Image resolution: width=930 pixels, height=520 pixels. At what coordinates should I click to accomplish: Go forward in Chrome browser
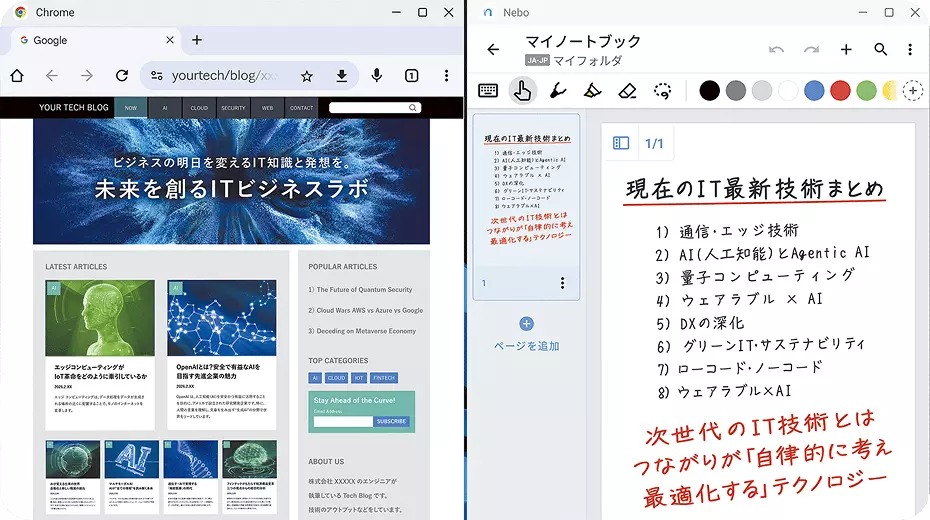pyautogui.click(x=87, y=75)
